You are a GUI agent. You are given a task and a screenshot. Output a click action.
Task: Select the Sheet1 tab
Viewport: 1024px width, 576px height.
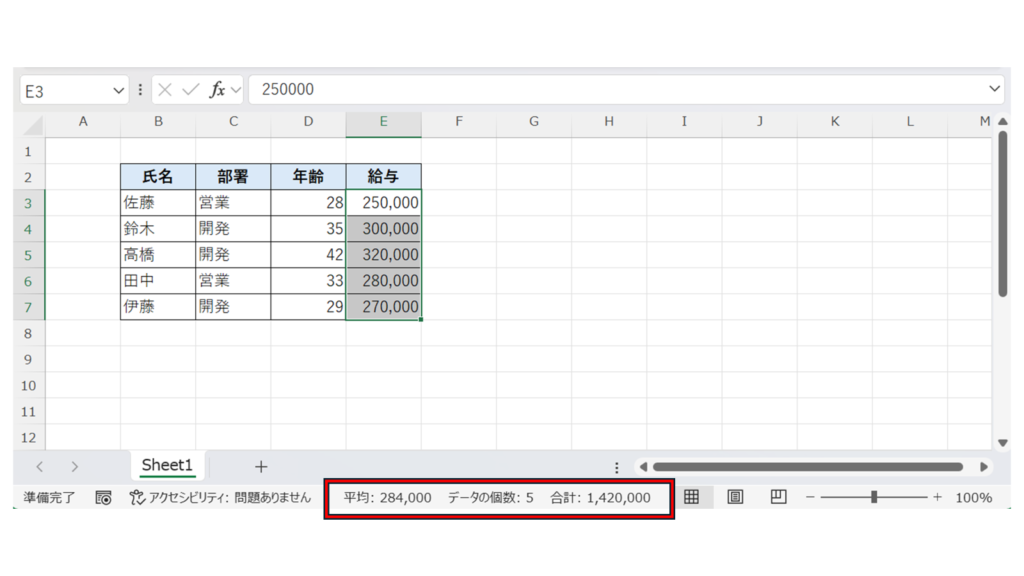(x=166, y=466)
